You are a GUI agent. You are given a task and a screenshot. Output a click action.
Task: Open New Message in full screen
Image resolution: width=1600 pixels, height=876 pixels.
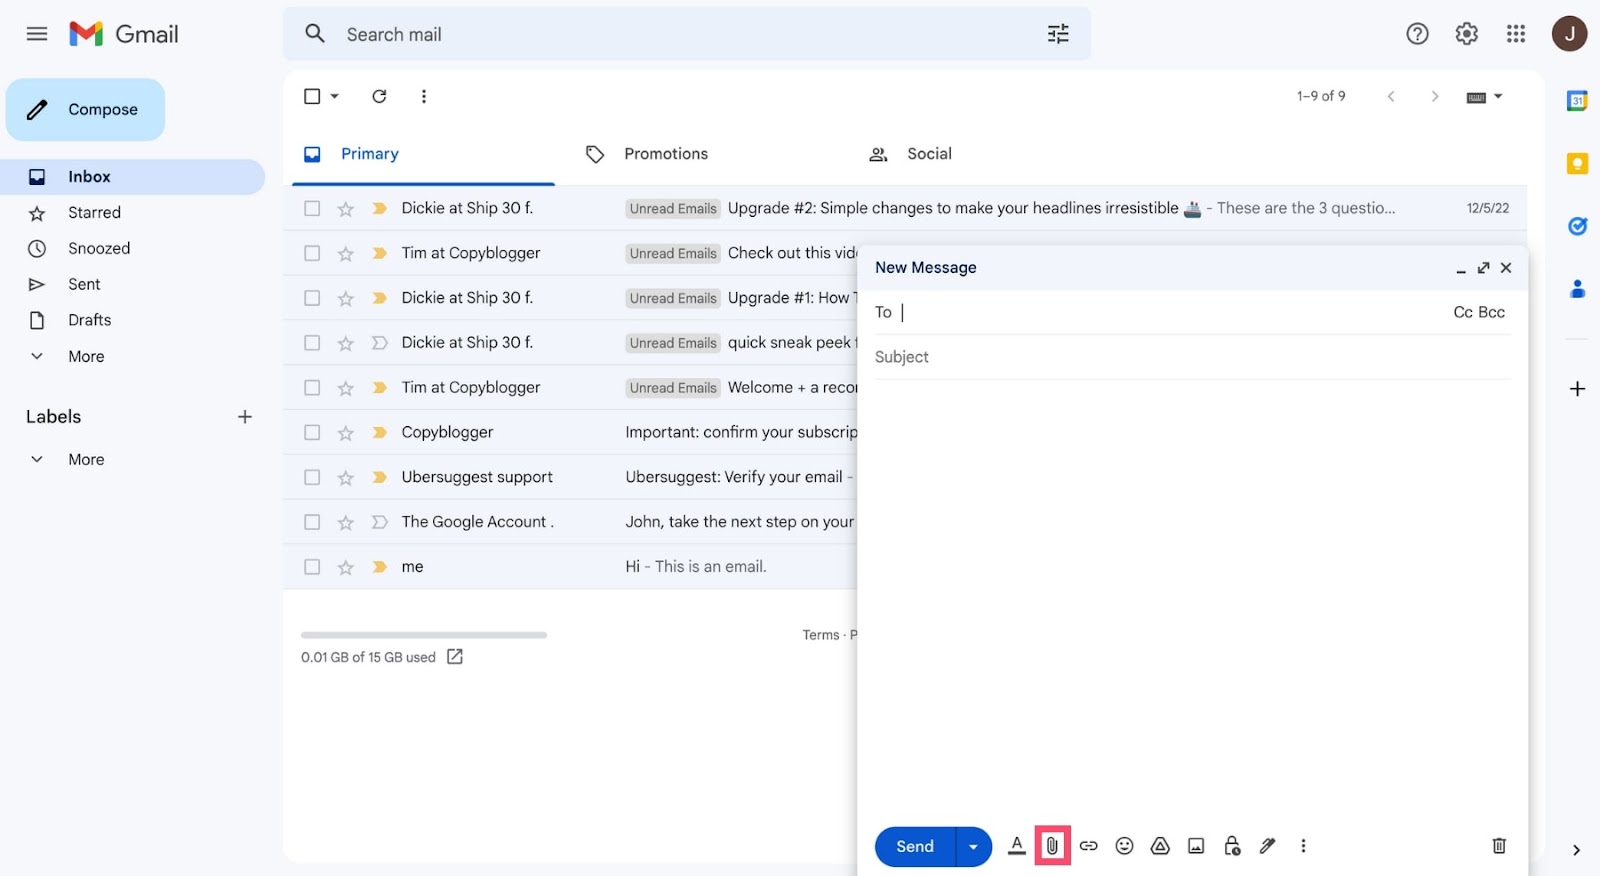(x=1484, y=268)
